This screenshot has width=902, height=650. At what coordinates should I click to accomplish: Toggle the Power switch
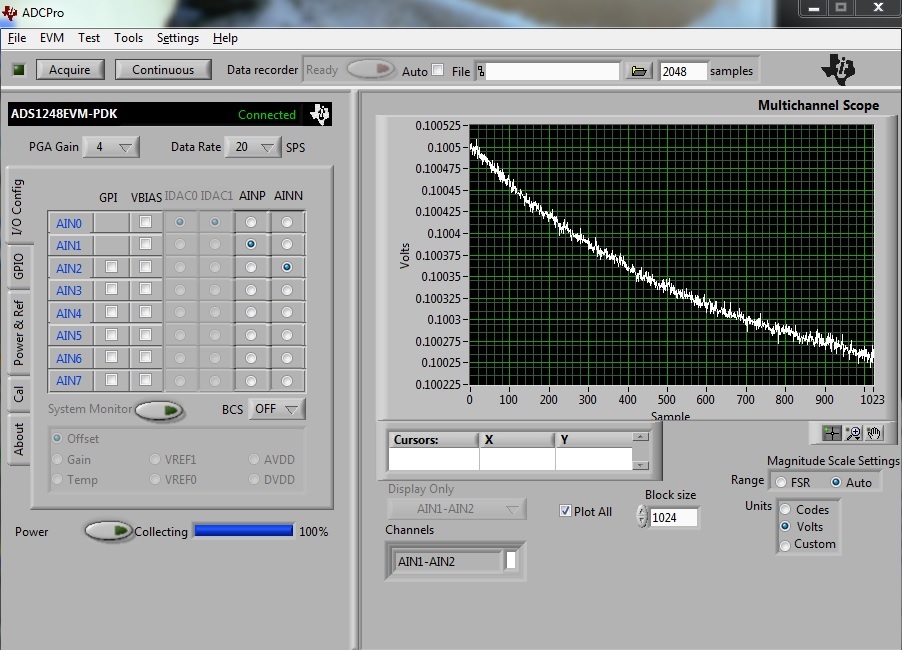point(108,530)
